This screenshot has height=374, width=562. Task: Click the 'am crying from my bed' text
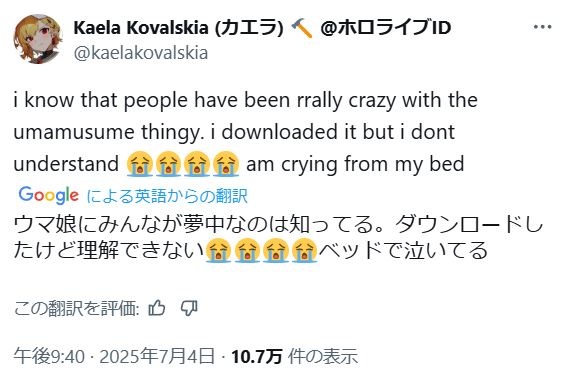point(355,164)
